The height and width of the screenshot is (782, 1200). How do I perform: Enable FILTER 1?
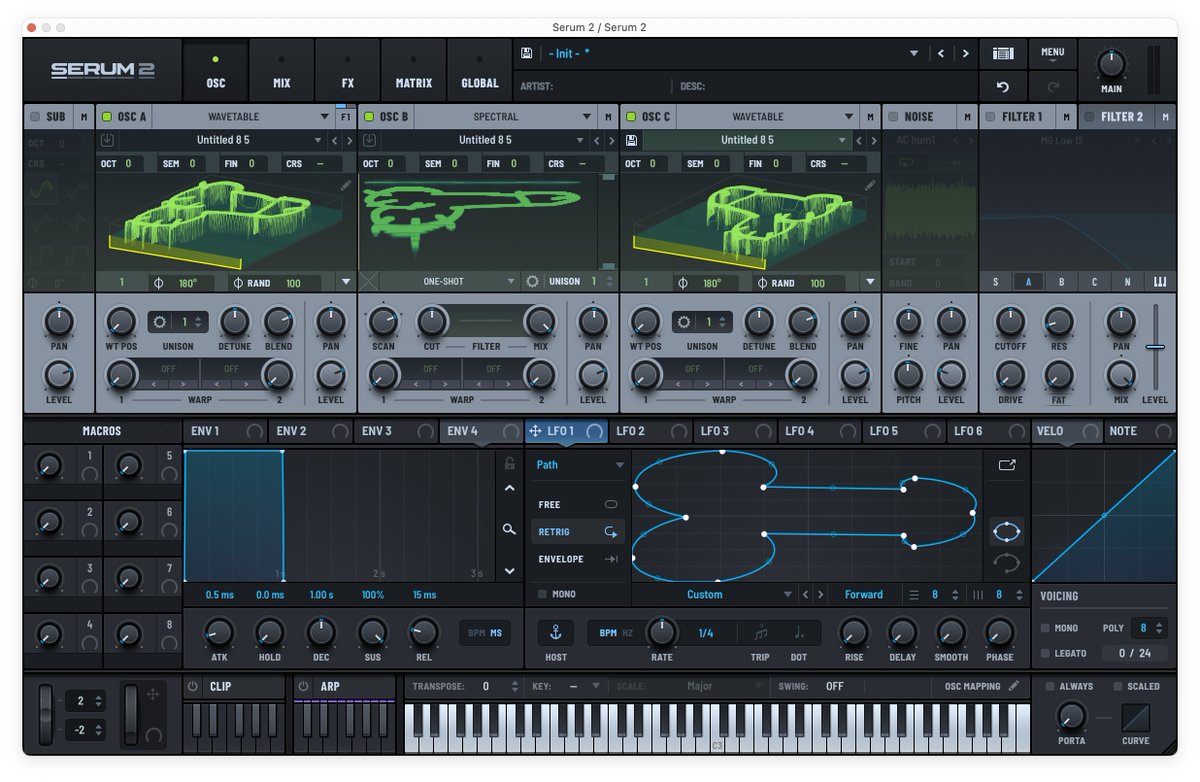pos(991,117)
